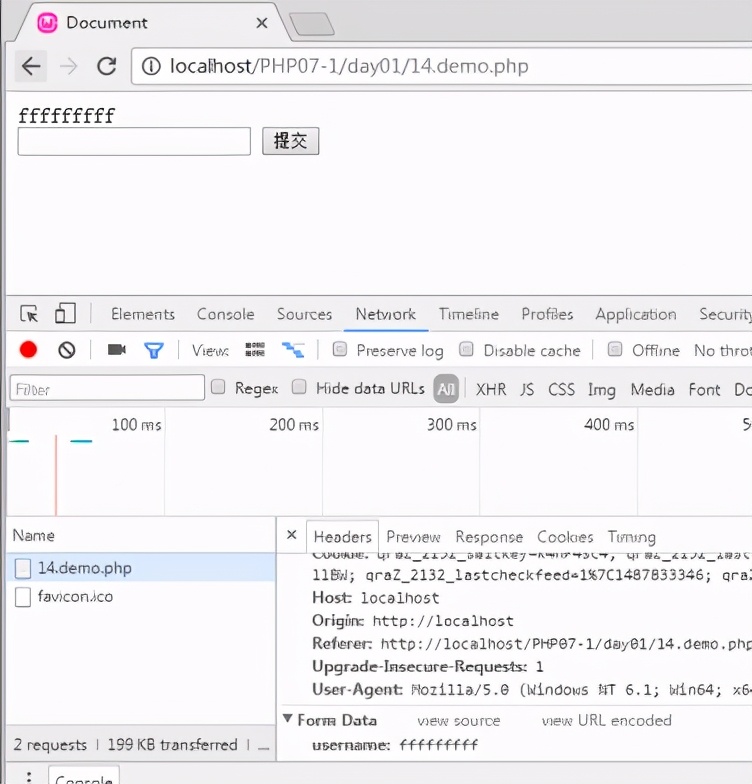
Task: Focus the address bar URL
Action: [349, 66]
